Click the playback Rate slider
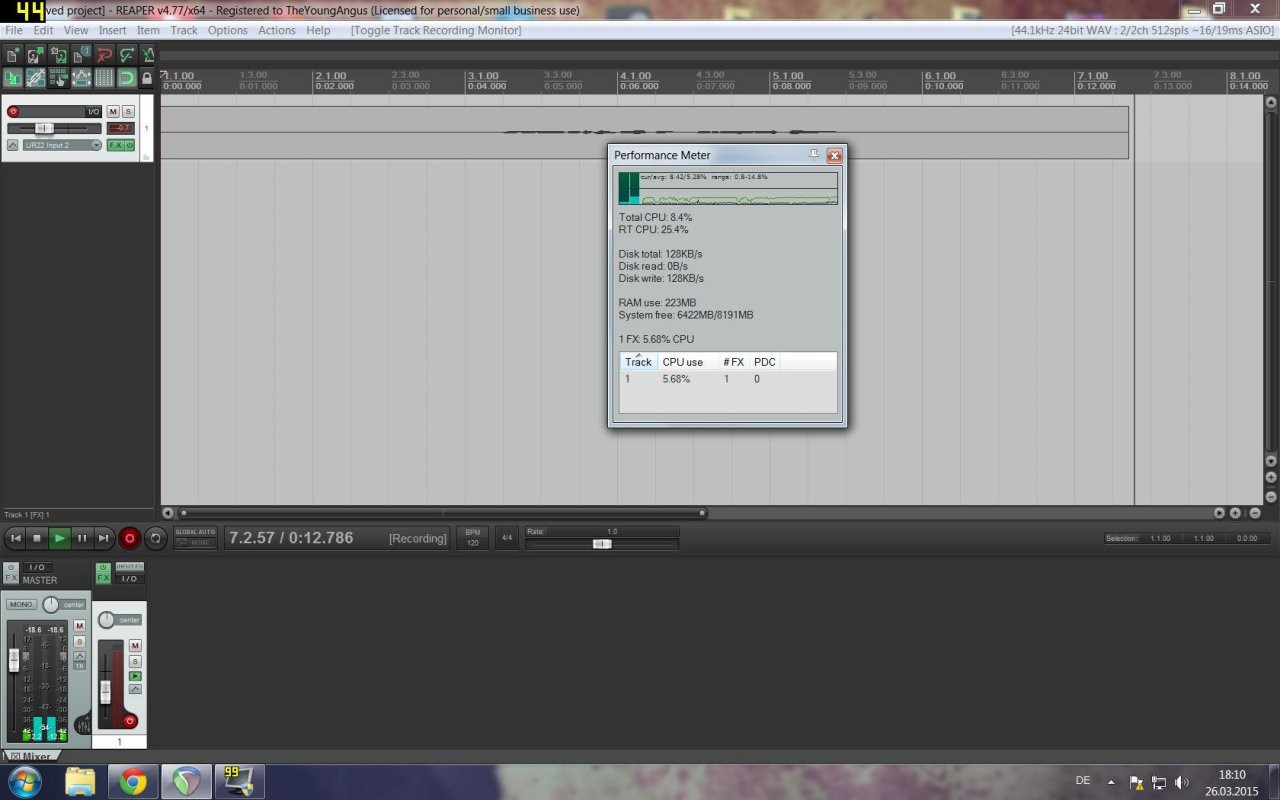The width and height of the screenshot is (1280, 800). [x=602, y=544]
